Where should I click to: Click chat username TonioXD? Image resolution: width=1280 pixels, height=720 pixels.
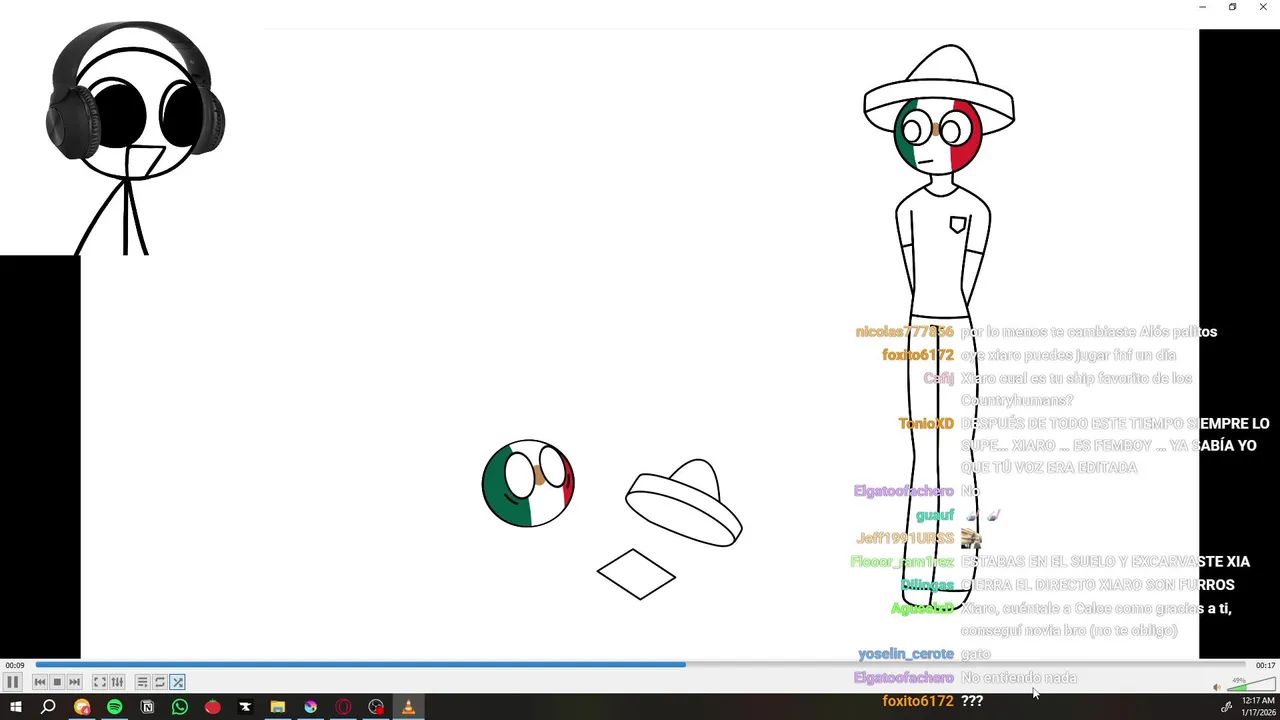click(926, 424)
